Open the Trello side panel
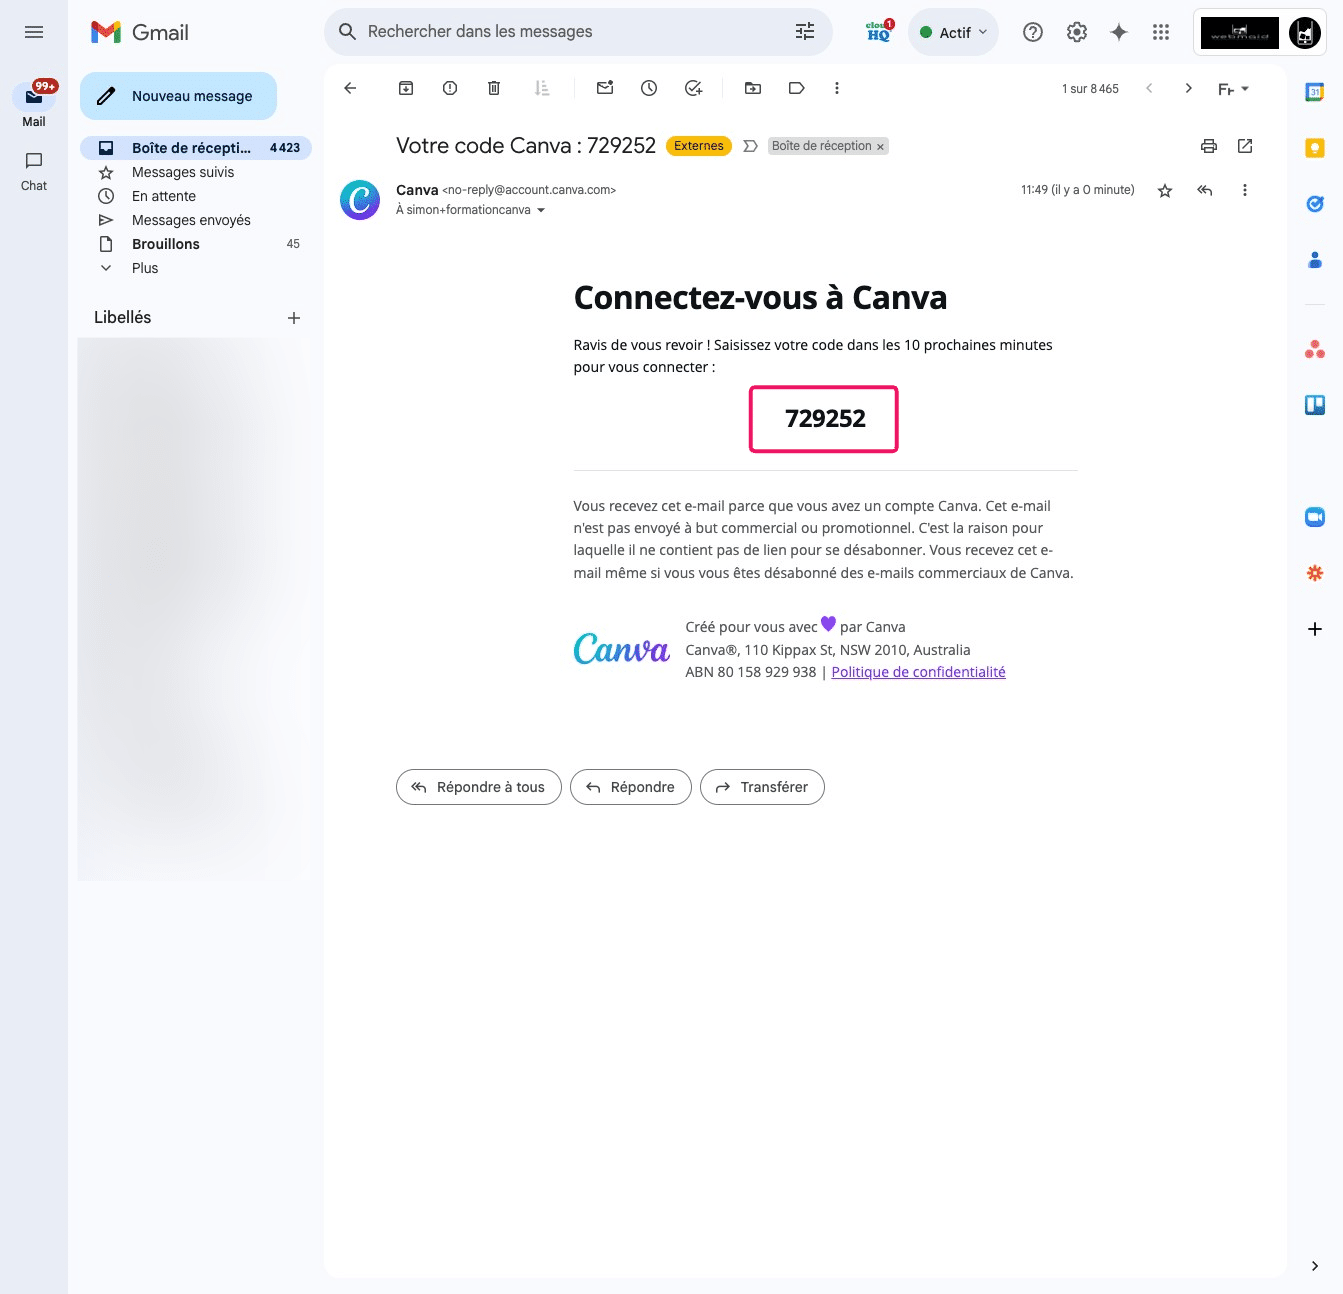 coord(1315,404)
